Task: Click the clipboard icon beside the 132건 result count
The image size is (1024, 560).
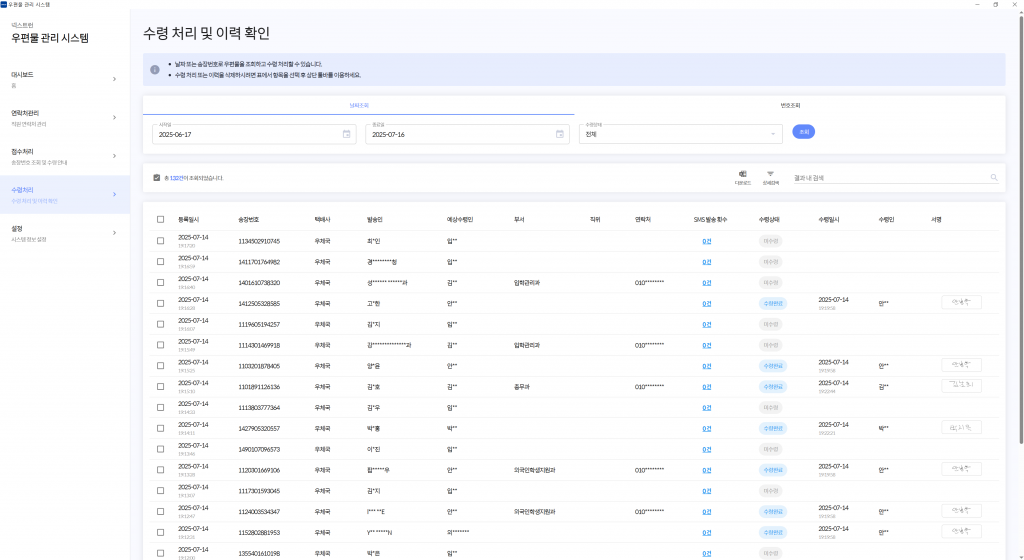Action: pos(157,178)
